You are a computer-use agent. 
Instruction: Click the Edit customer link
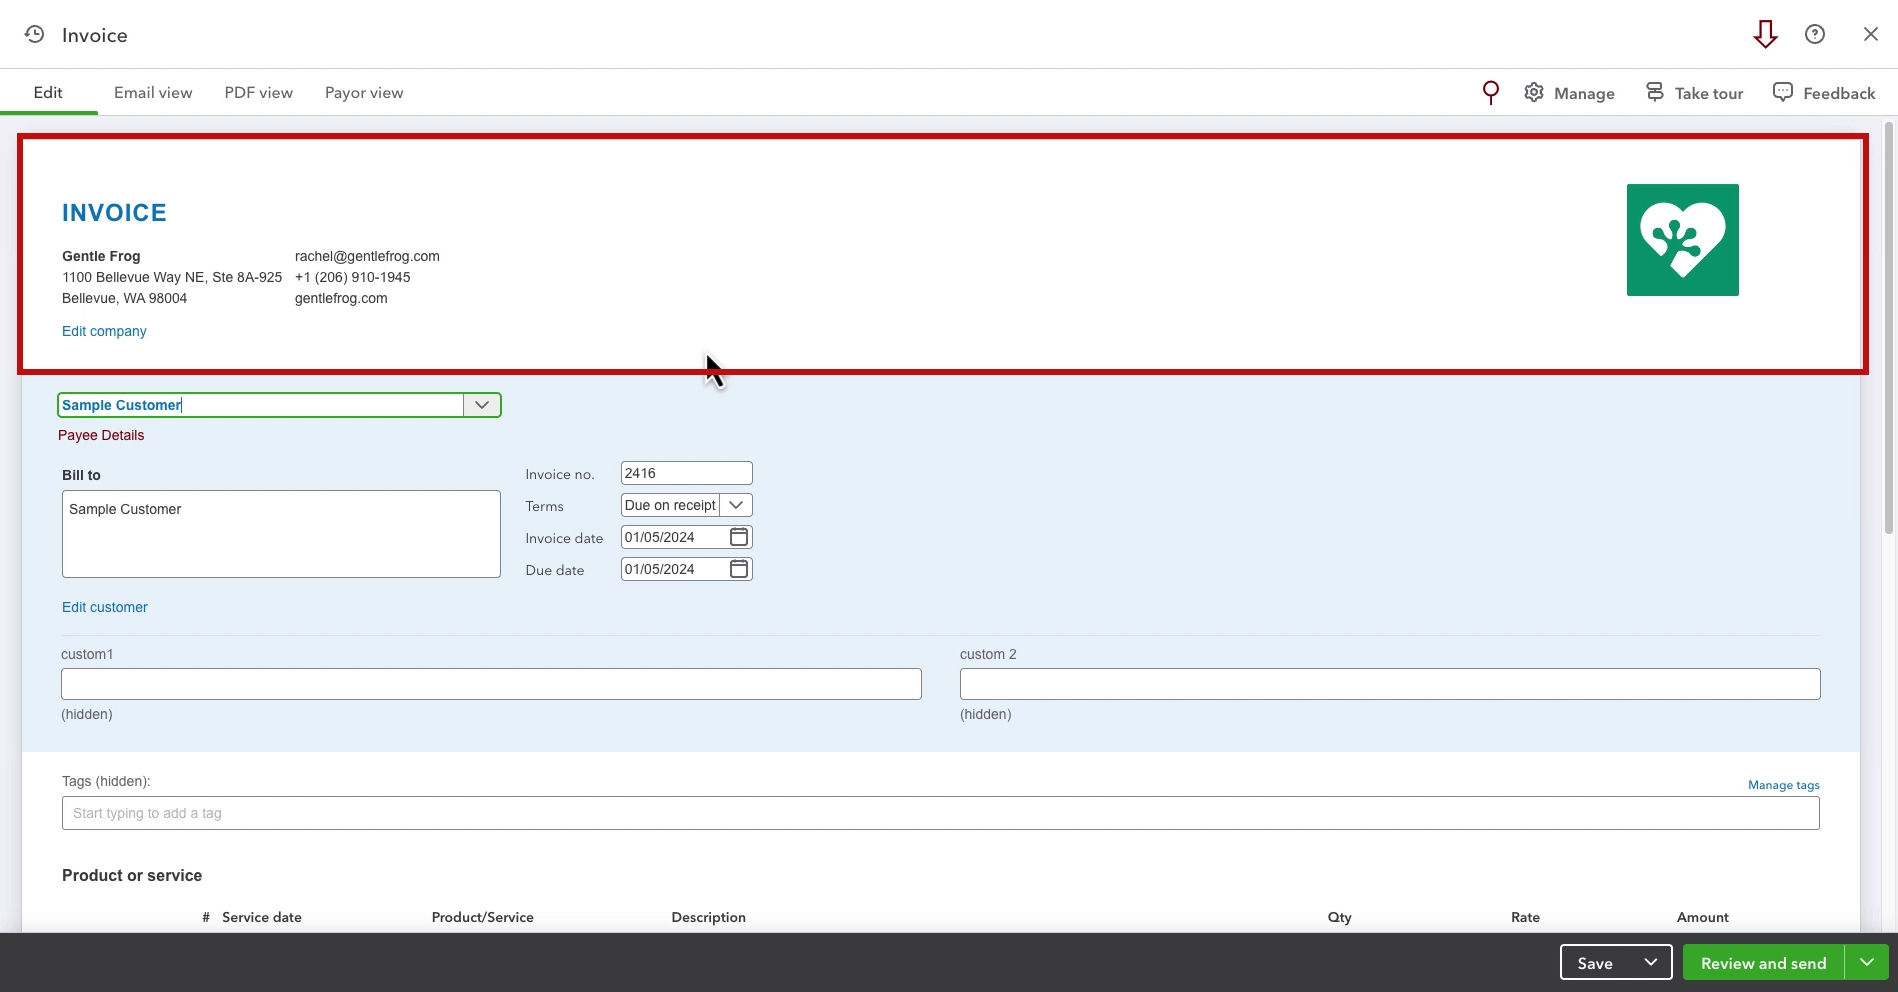pyautogui.click(x=105, y=607)
